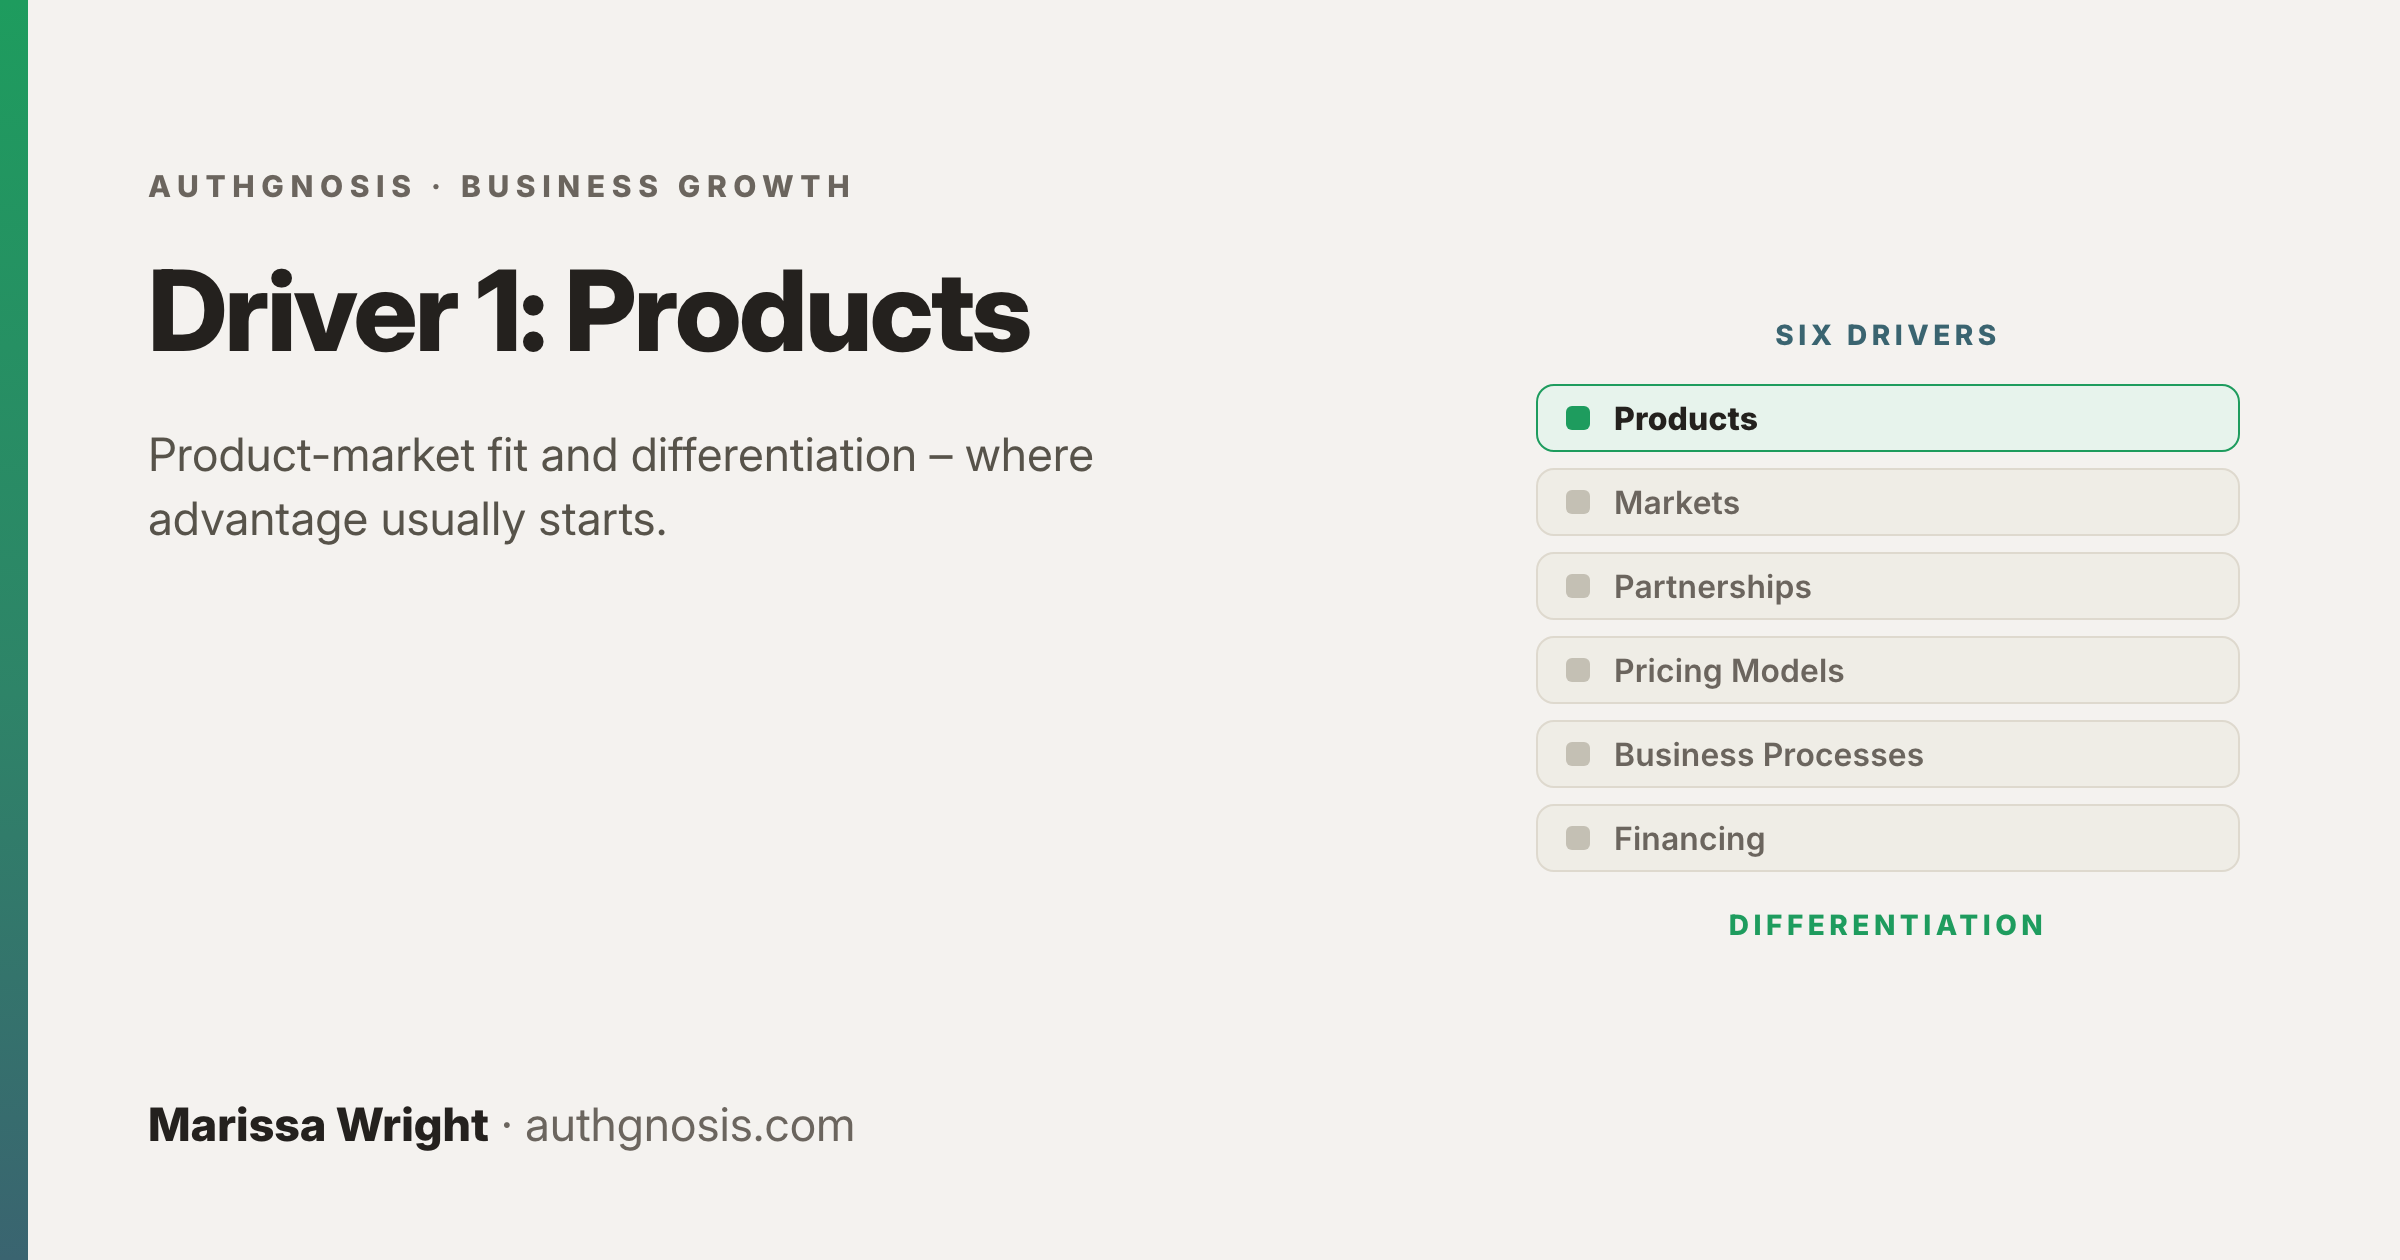Click the green Differentiation label
The image size is (2400, 1260).
coord(1887,925)
